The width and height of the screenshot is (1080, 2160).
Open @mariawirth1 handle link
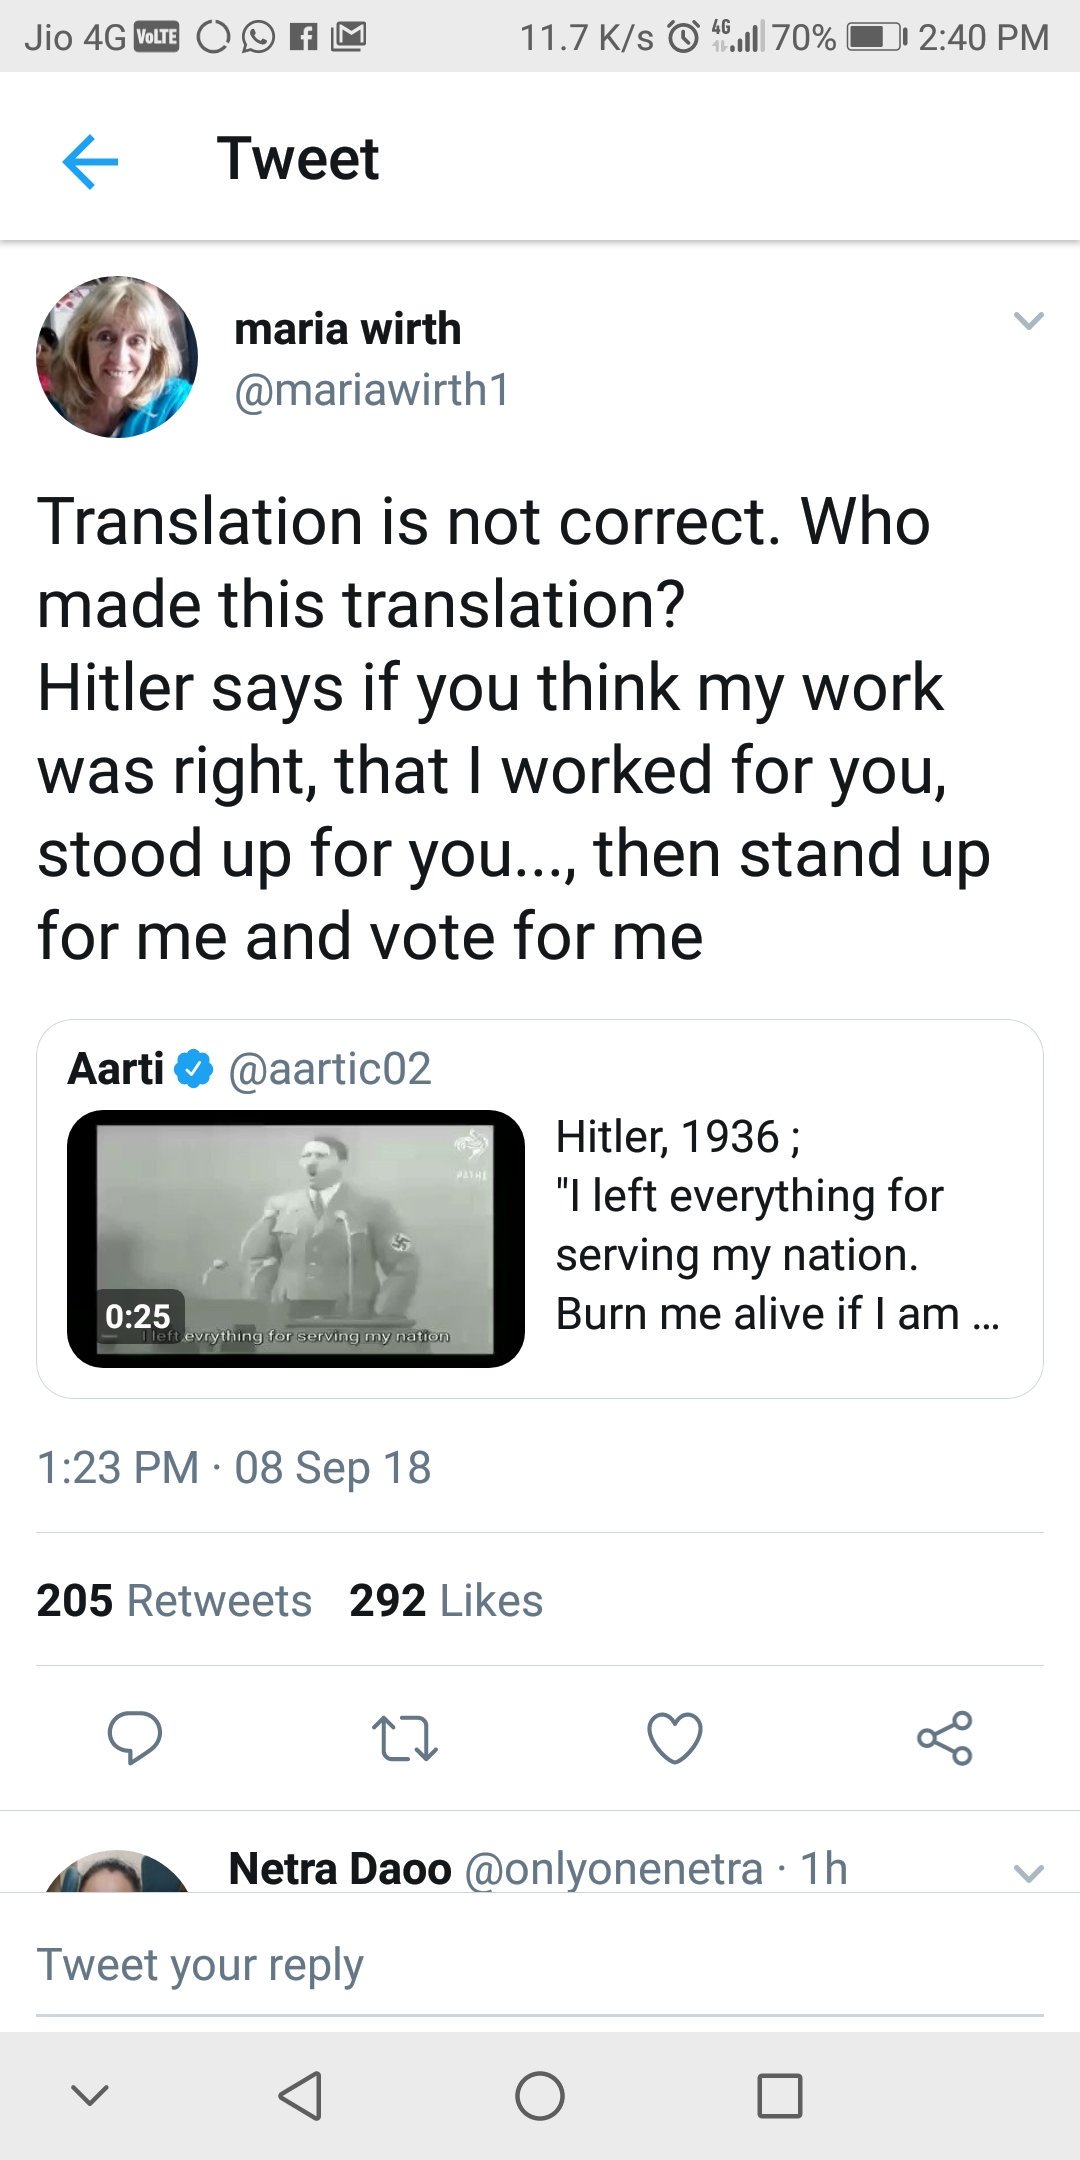(372, 390)
